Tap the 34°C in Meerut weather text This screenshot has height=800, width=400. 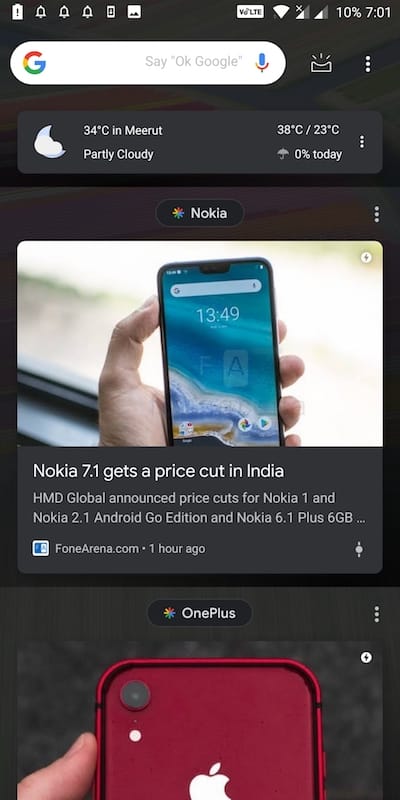123,130
